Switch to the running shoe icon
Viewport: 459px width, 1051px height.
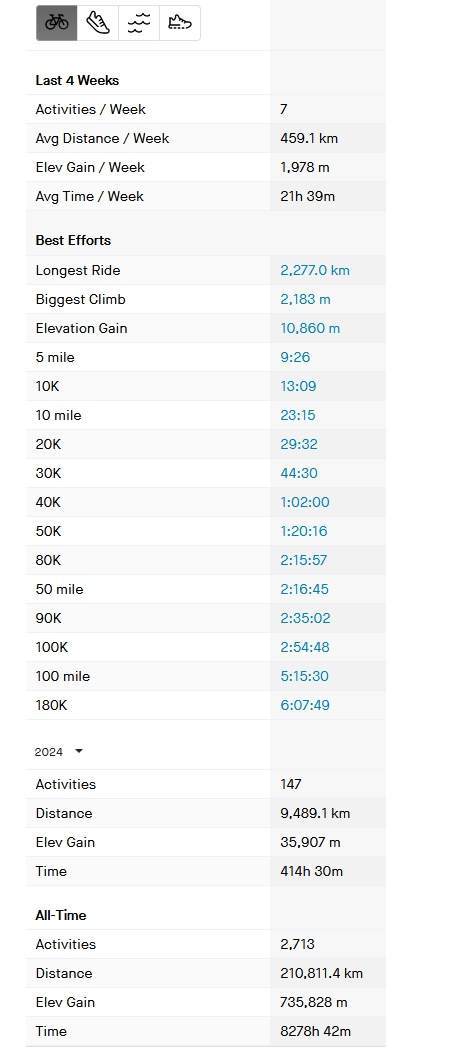98,23
